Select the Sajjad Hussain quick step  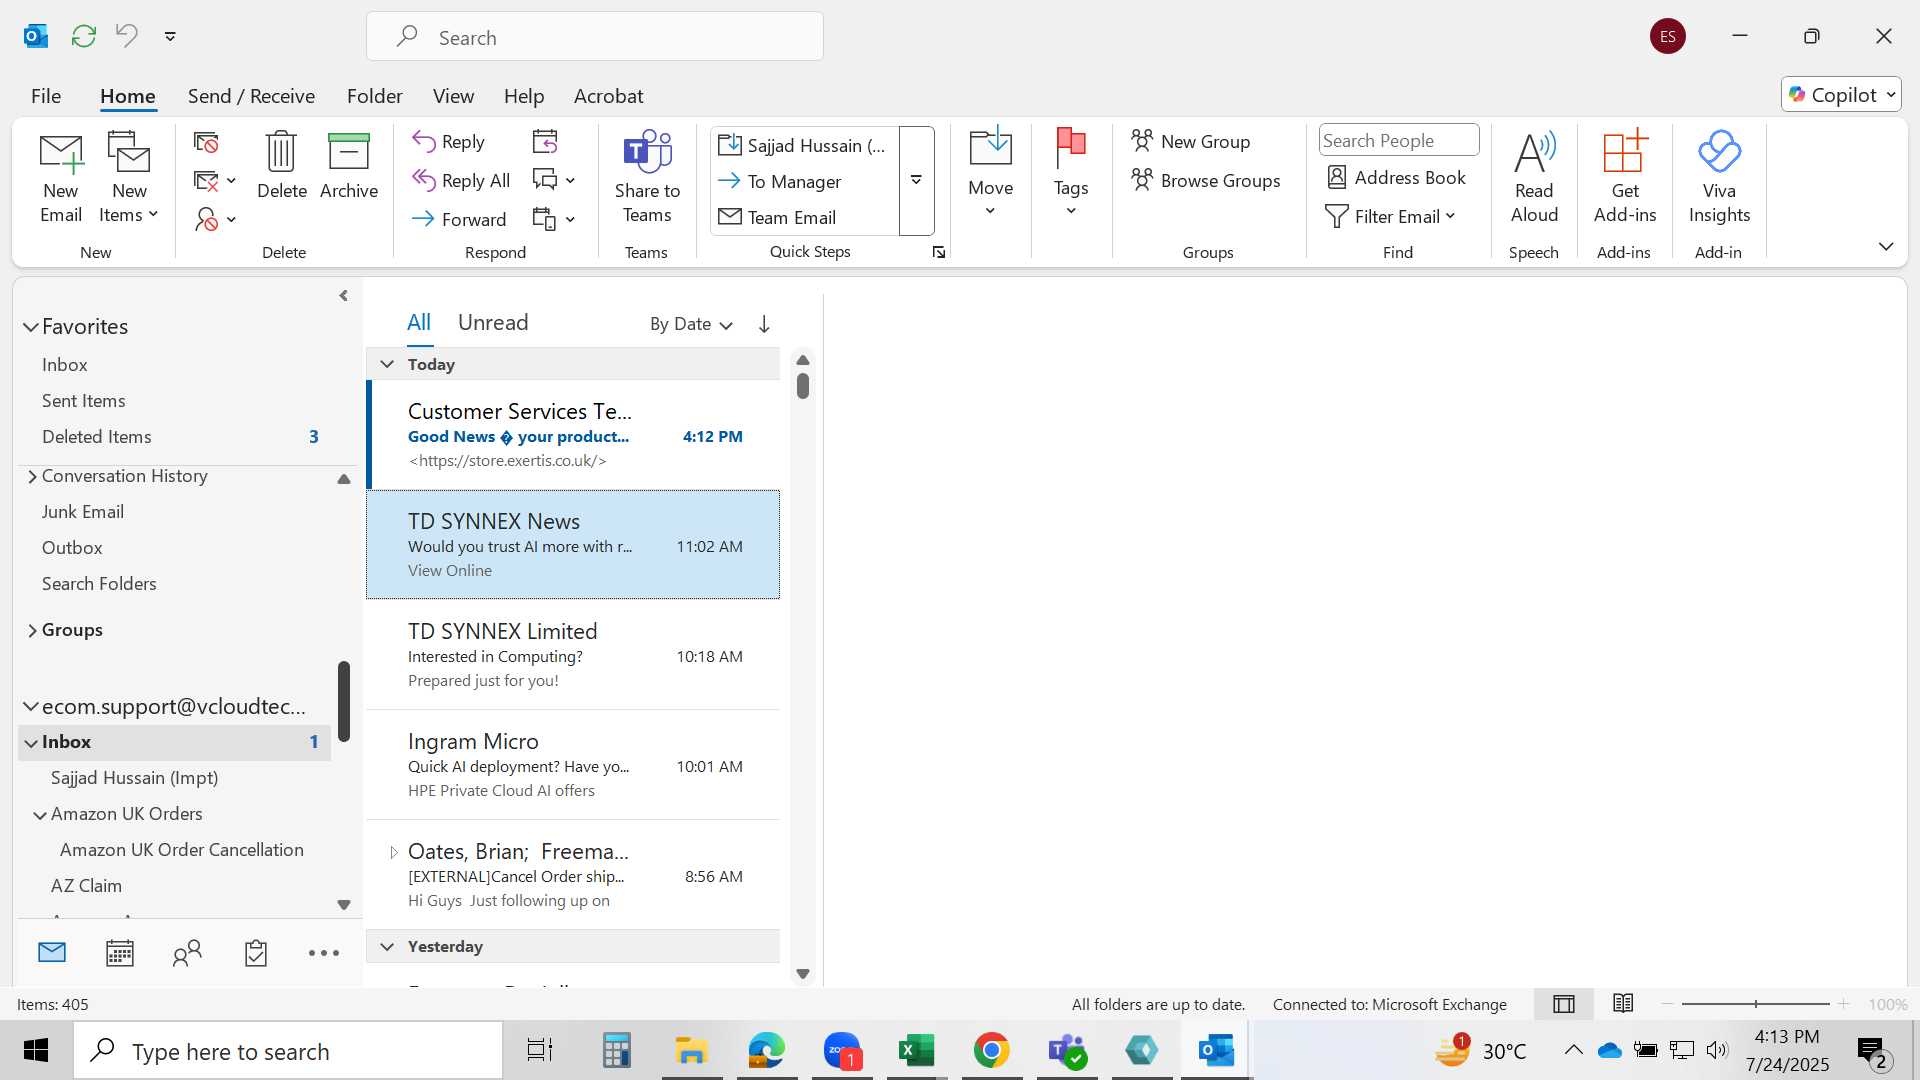pyautogui.click(x=803, y=145)
